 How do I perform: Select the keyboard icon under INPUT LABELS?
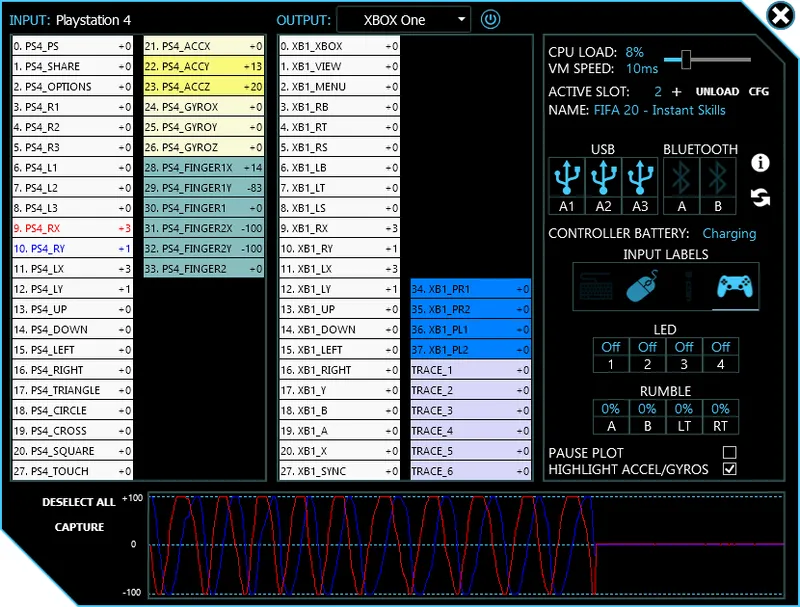[x=597, y=285]
